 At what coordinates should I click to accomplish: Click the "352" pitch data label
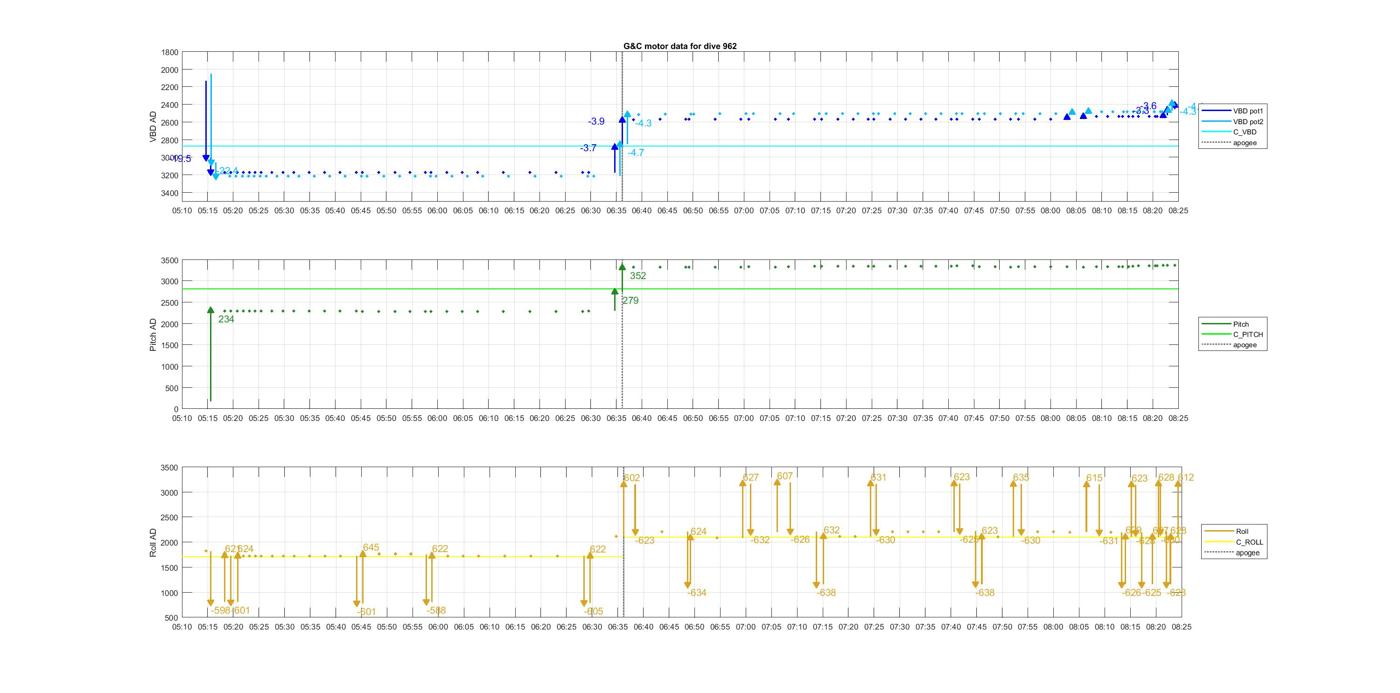pyautogui.click(x=638, y=276)
